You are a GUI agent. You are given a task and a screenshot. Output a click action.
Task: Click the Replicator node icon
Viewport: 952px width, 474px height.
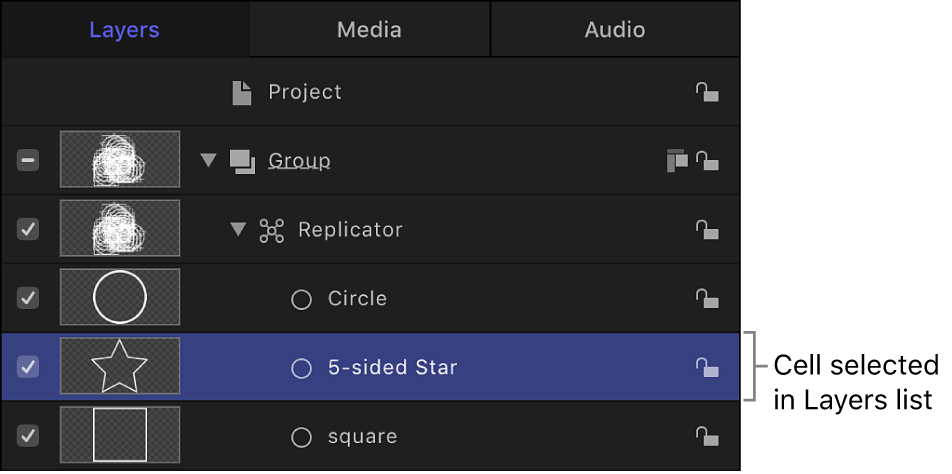coord(272,231)
